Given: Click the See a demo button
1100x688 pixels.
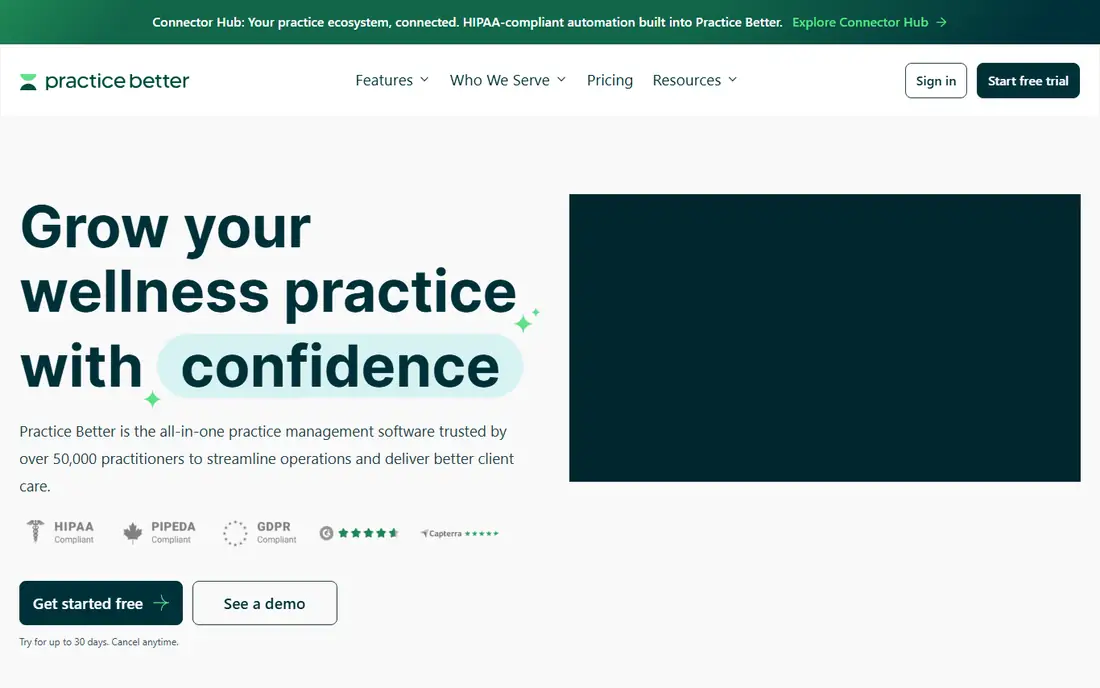Looking at the screenshot, I should (264, 603).
